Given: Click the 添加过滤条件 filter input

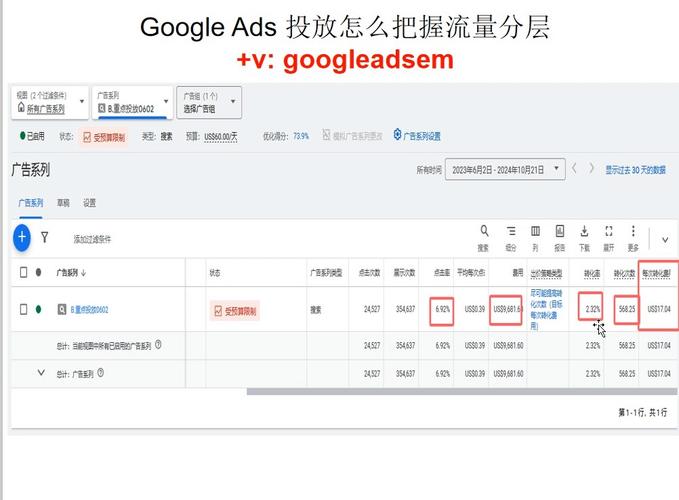Looking at the screenshot, I should click(92, 239).
